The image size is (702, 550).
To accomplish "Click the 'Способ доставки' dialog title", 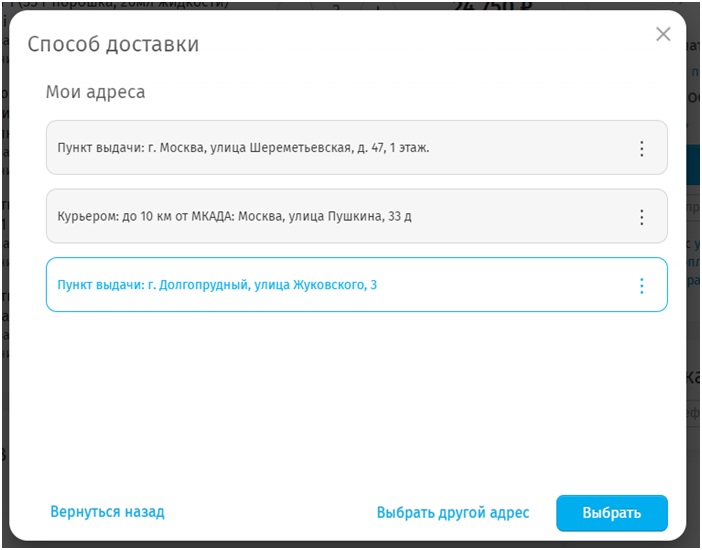I will pyautogui.click(x=113, y=45).
